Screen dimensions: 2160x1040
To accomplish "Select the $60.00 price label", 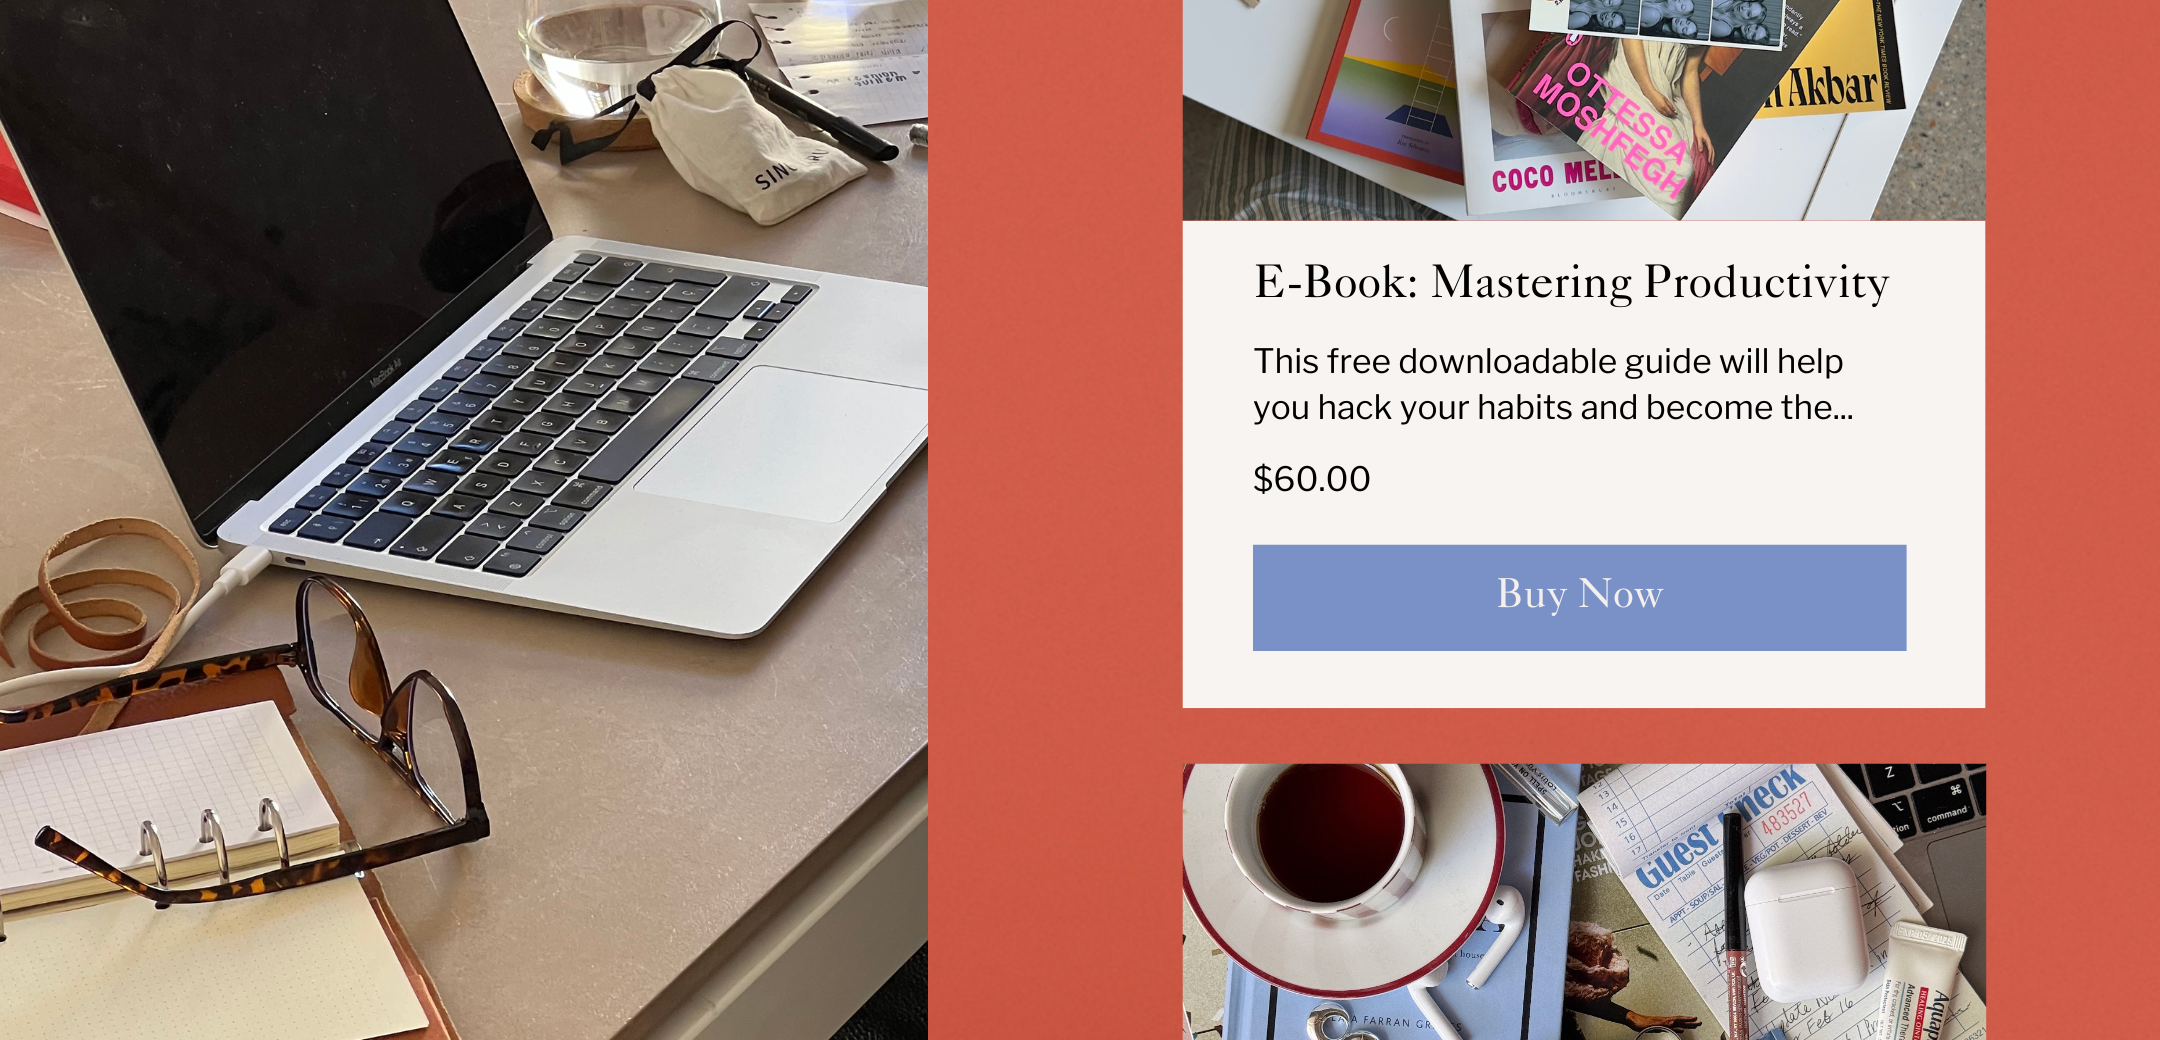I will (x=1312, y=479).
